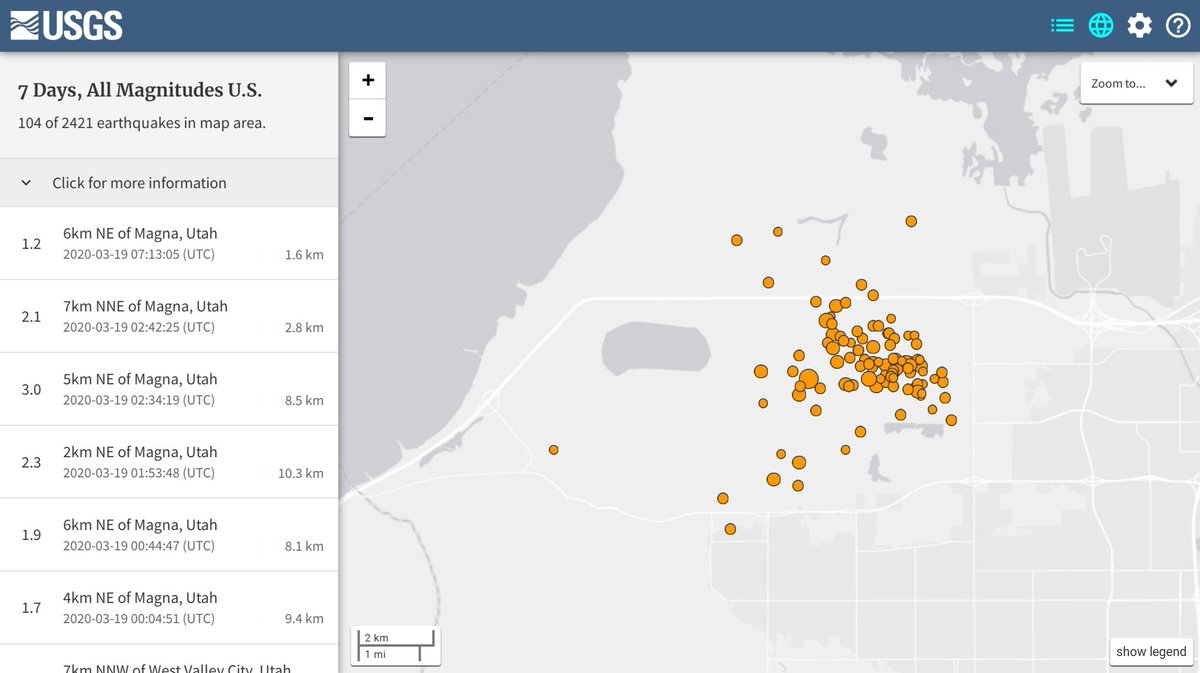
Task: Select the 1.2 magnitude 6km NE of Magna entry
Action: pos(169,243)
